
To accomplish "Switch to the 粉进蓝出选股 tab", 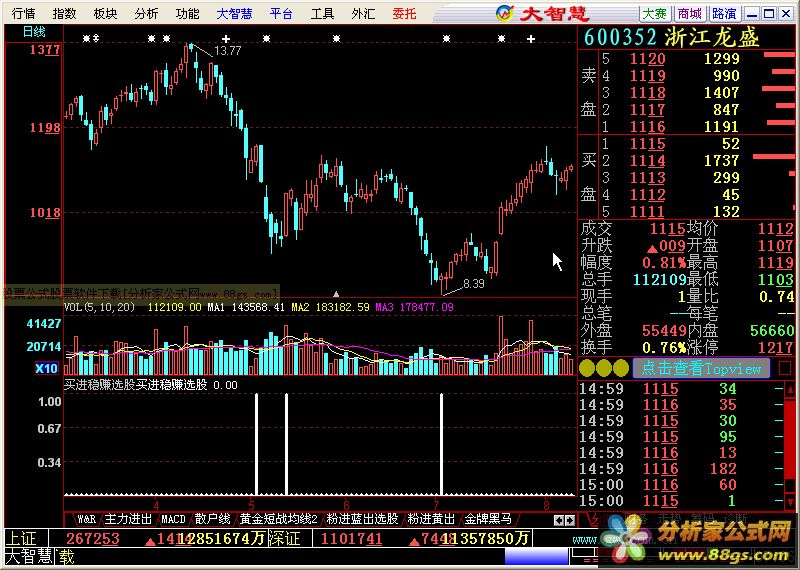I will coord(362,519).
